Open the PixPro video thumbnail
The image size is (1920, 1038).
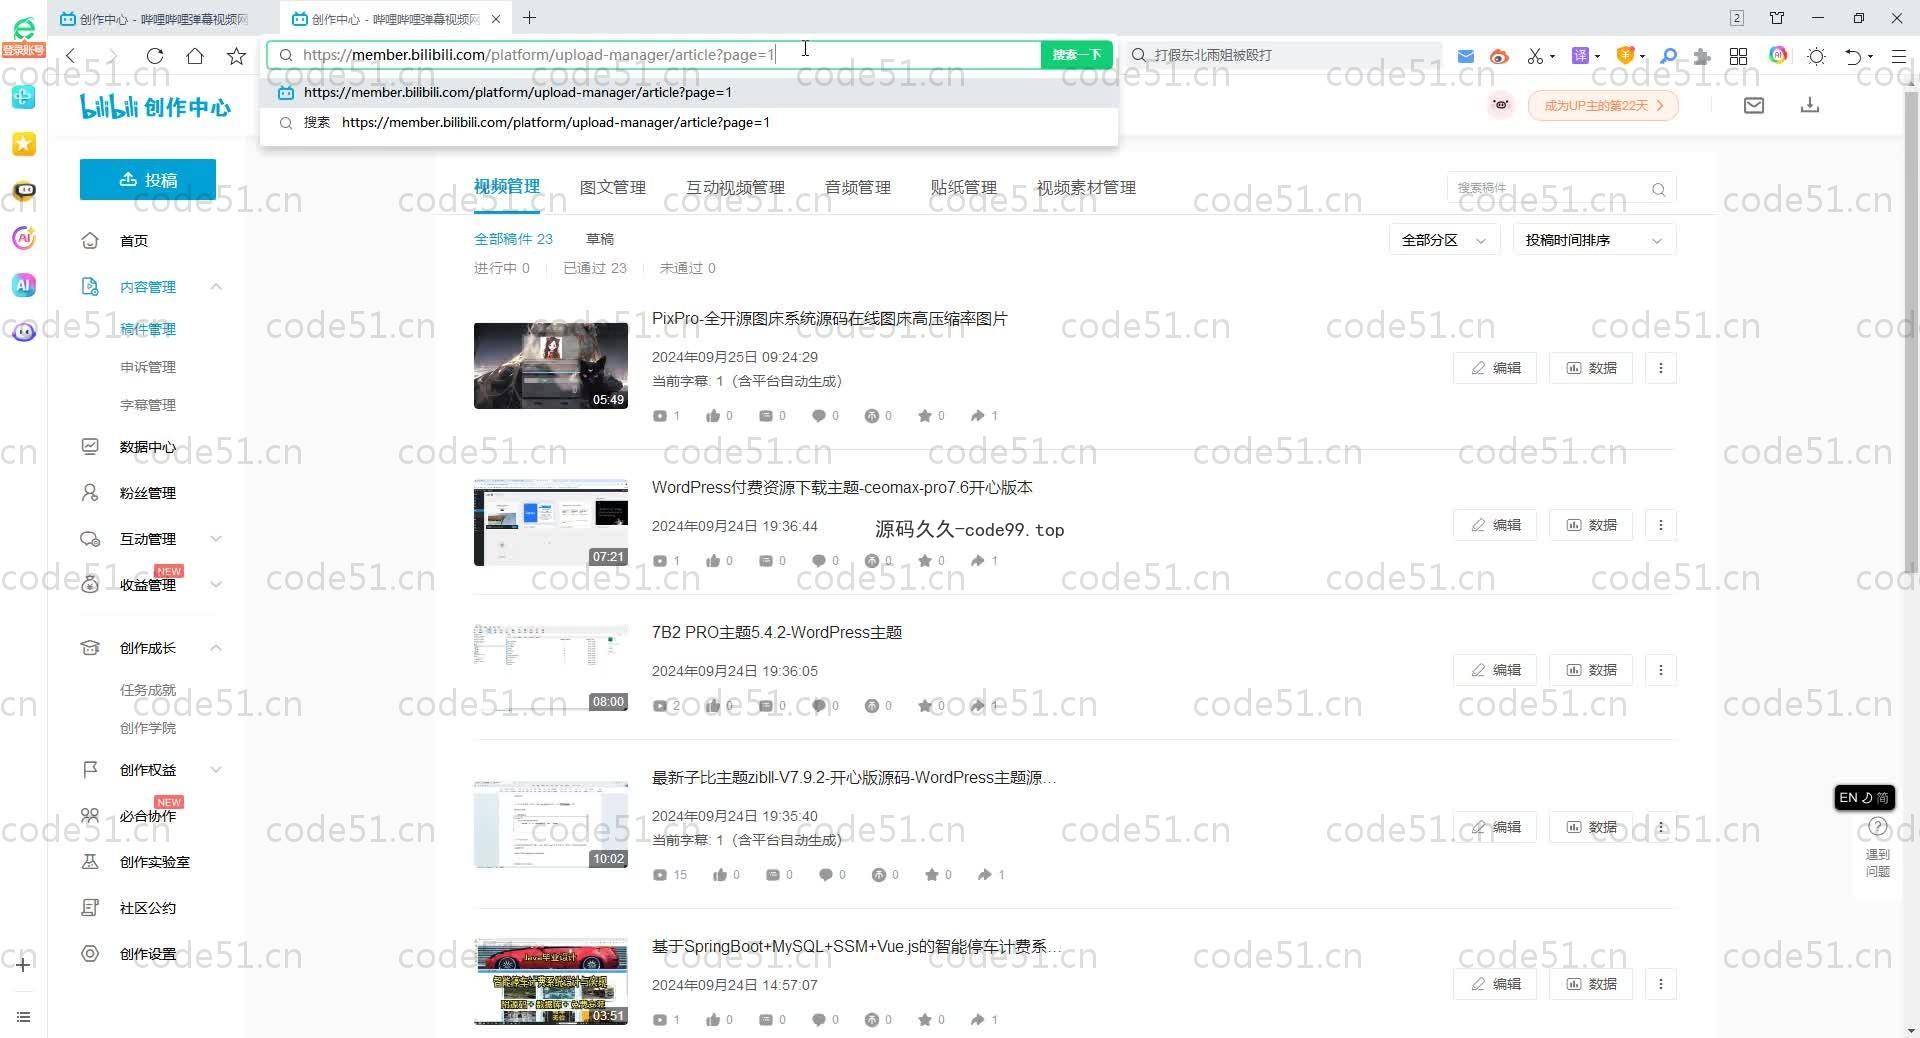tap(551, 365)
